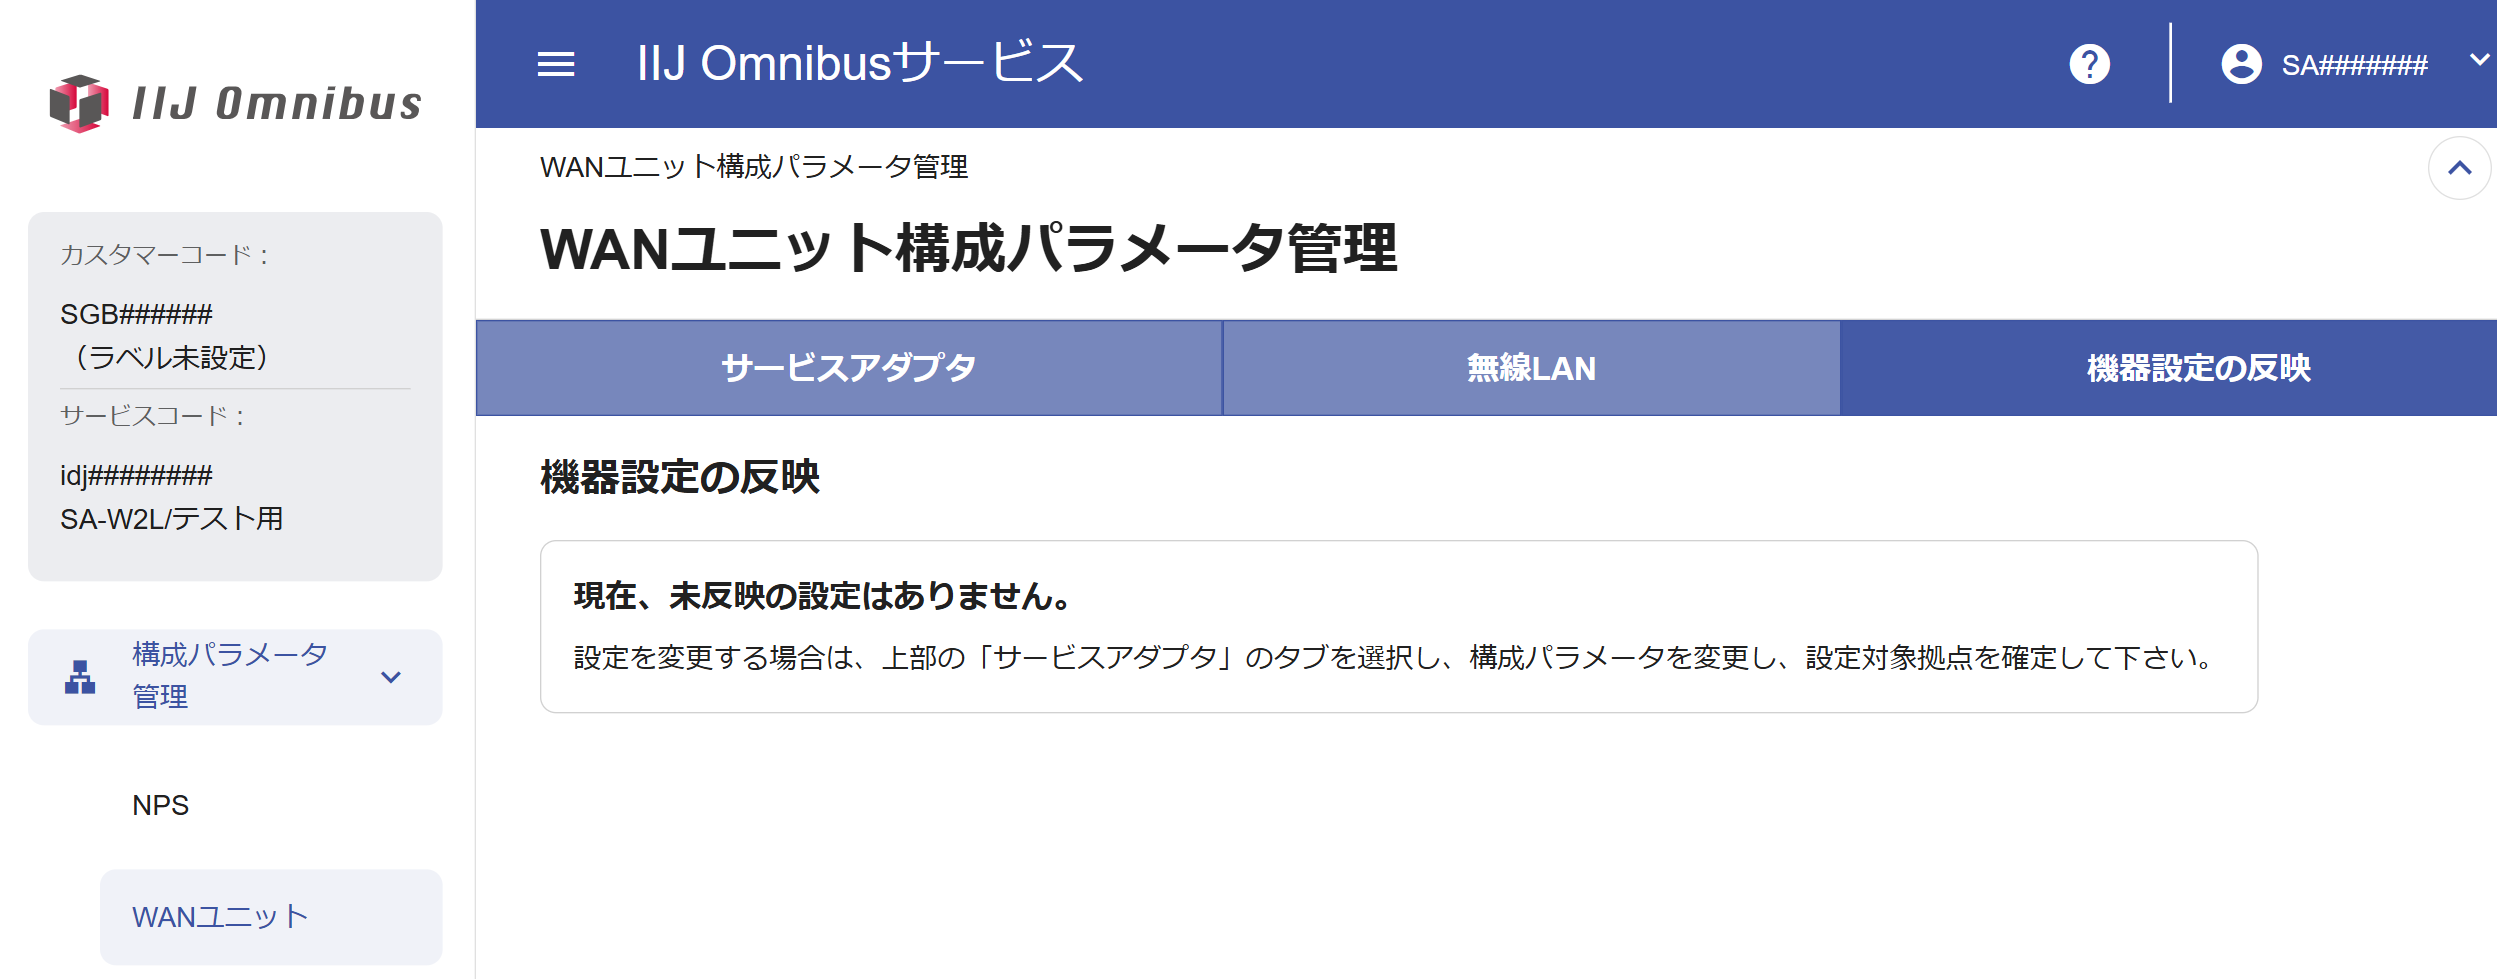This screenshot has width=2497, height=979.
Task: Click the (ラベル未設定) label text
Action: (x=171, y=357)
